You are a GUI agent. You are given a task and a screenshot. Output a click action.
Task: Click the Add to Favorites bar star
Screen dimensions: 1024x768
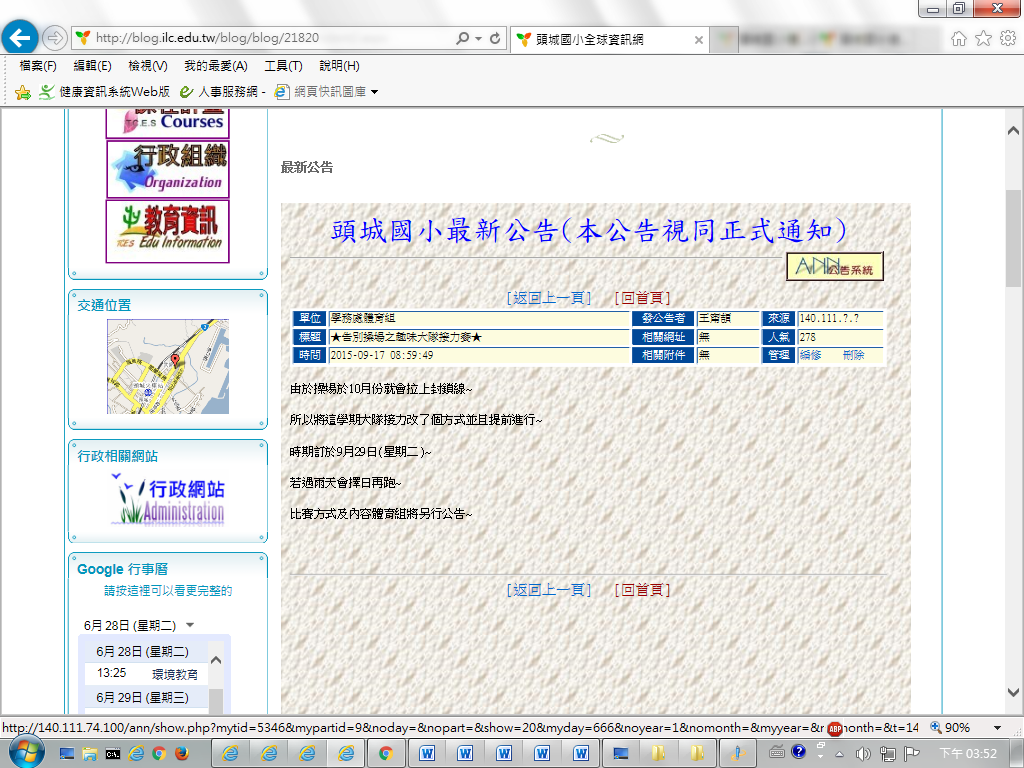click(x=23, y=92)
